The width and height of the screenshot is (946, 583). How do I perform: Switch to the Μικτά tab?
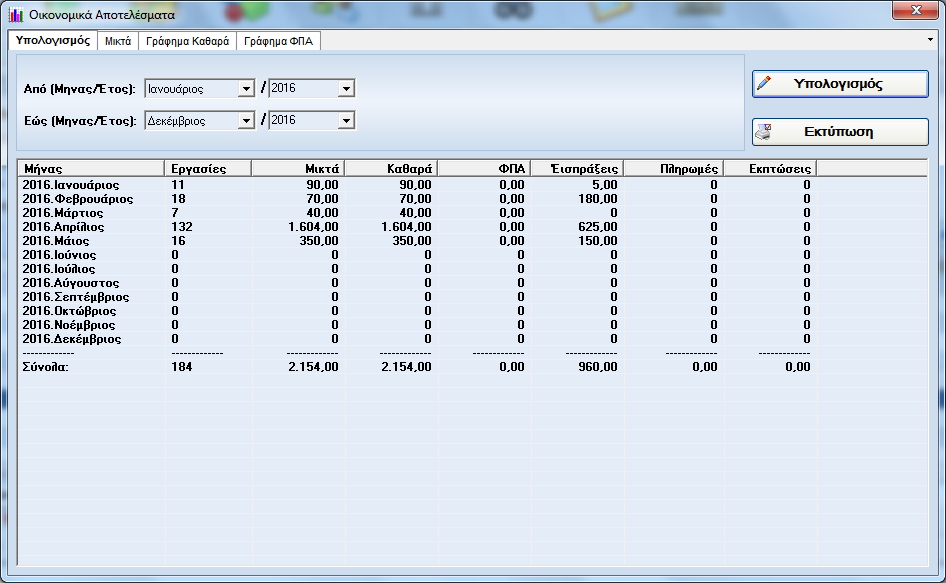[119, 41]
